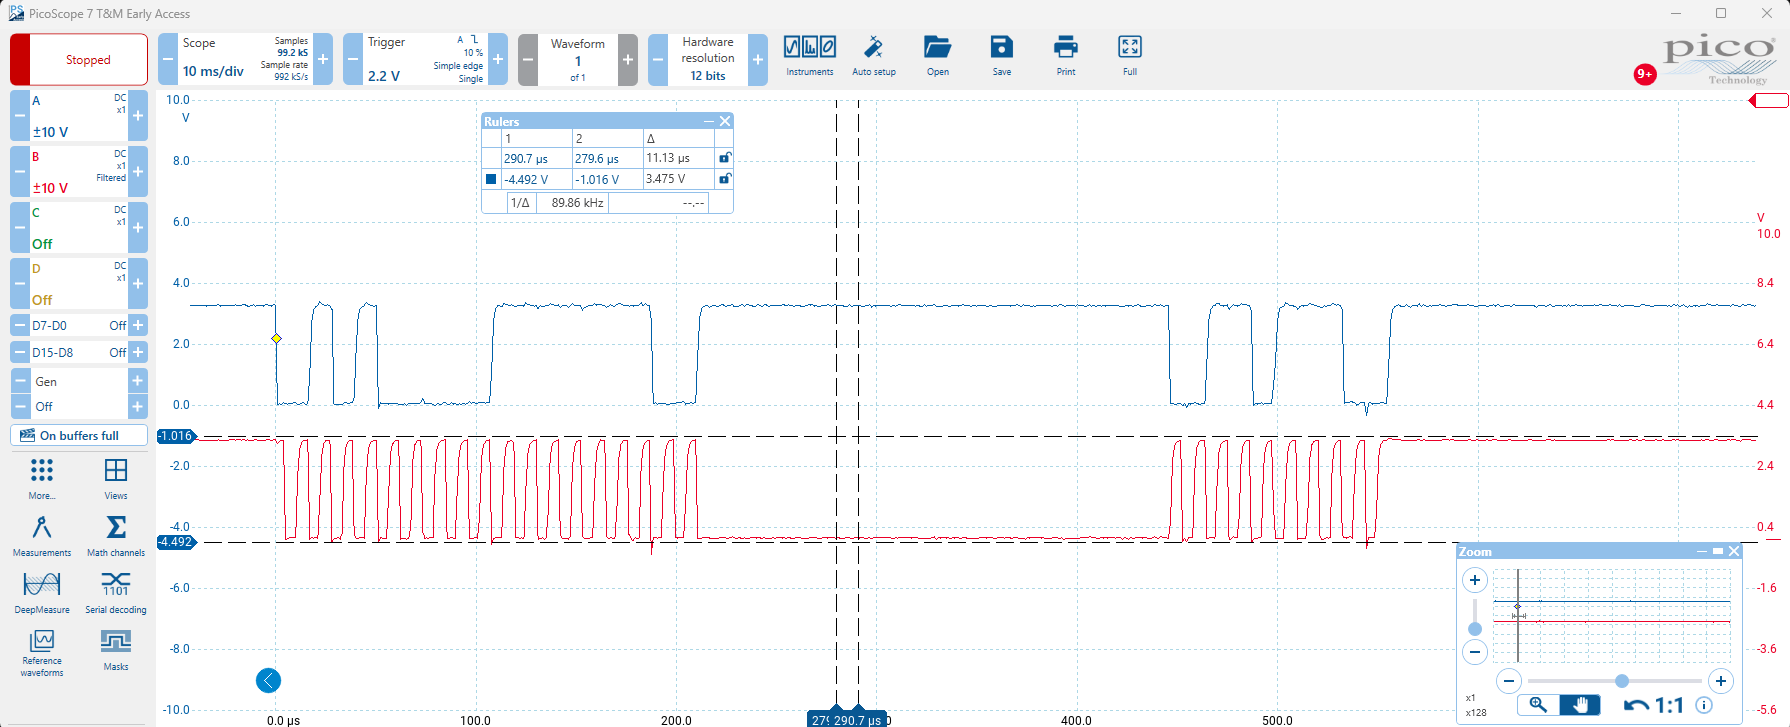Increase Scope timebase
The width and height of the screenshot is (1790, 727).
coord(323,59)
